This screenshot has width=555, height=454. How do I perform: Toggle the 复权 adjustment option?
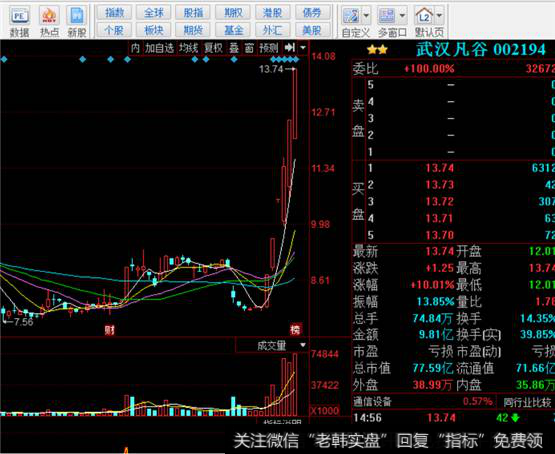click(x=213, y=48)
